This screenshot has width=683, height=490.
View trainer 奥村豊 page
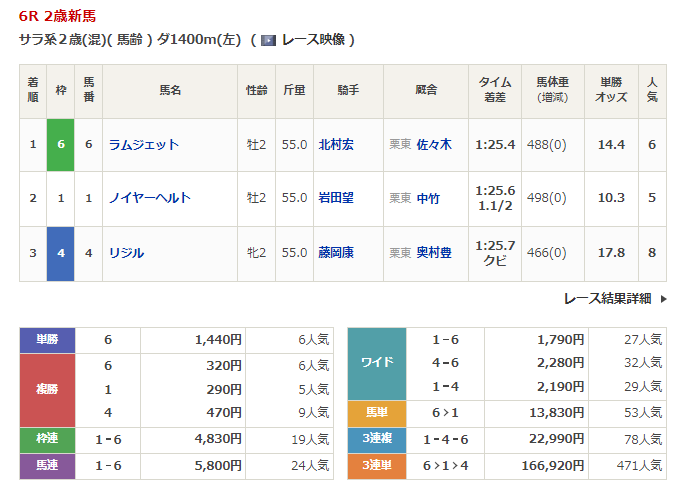point(434,253)
